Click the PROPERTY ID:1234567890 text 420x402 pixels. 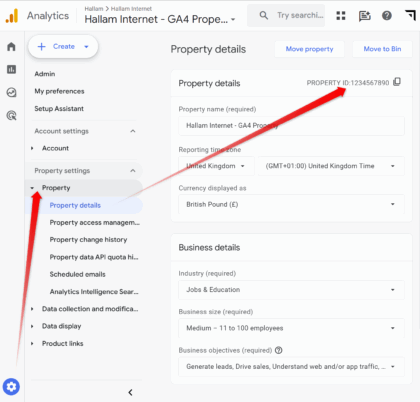pyautogui.click(x=348, y=83)
